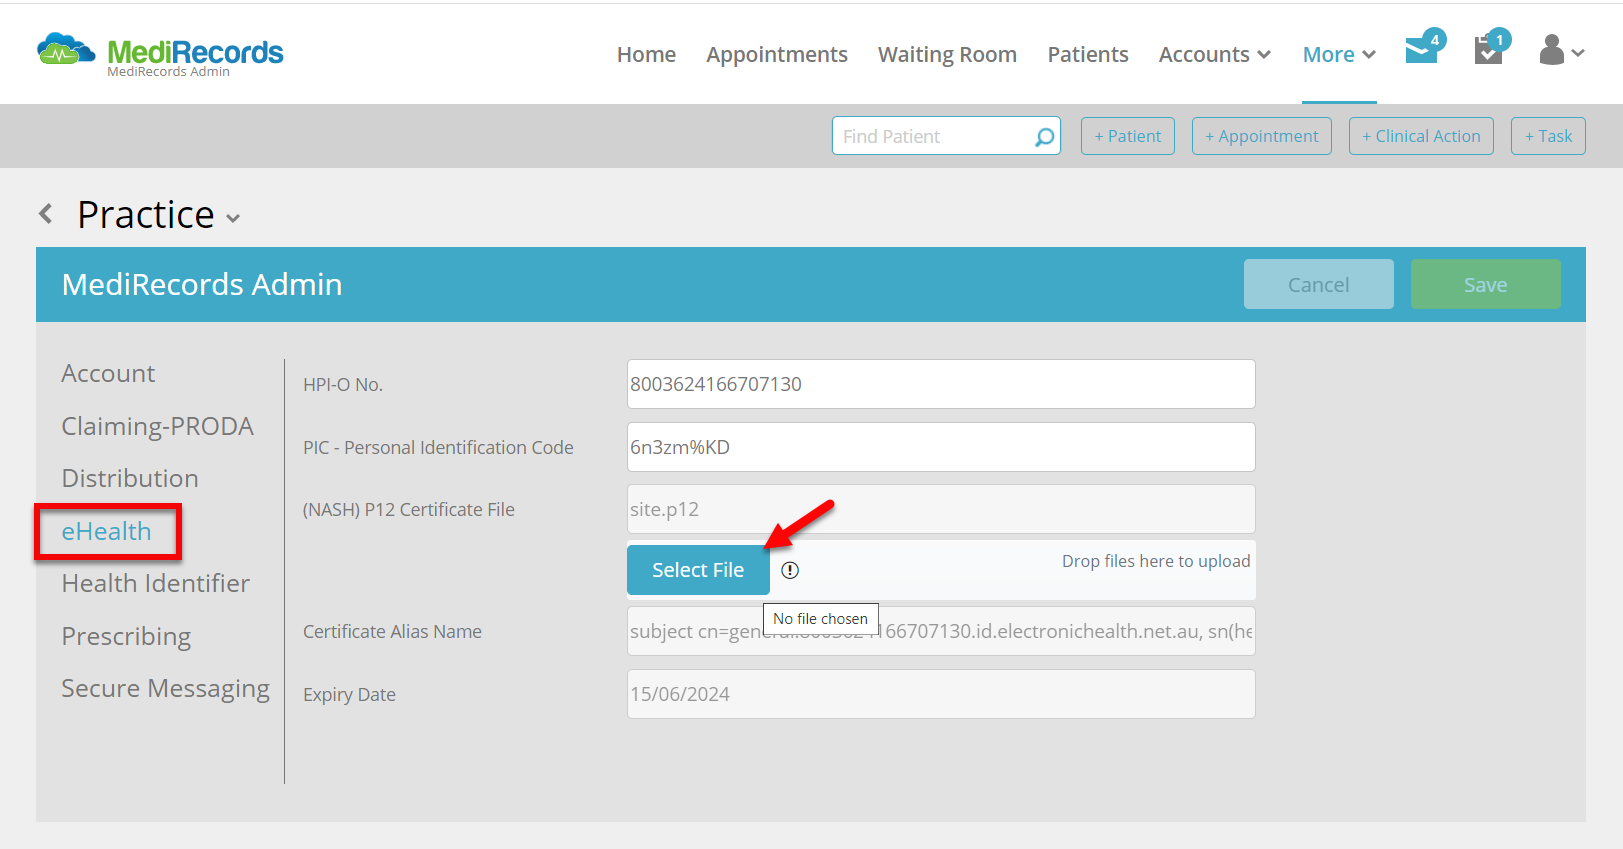Click the Certificate Alias Name label
Screen dimensions: 1623x849
point(392,631)
